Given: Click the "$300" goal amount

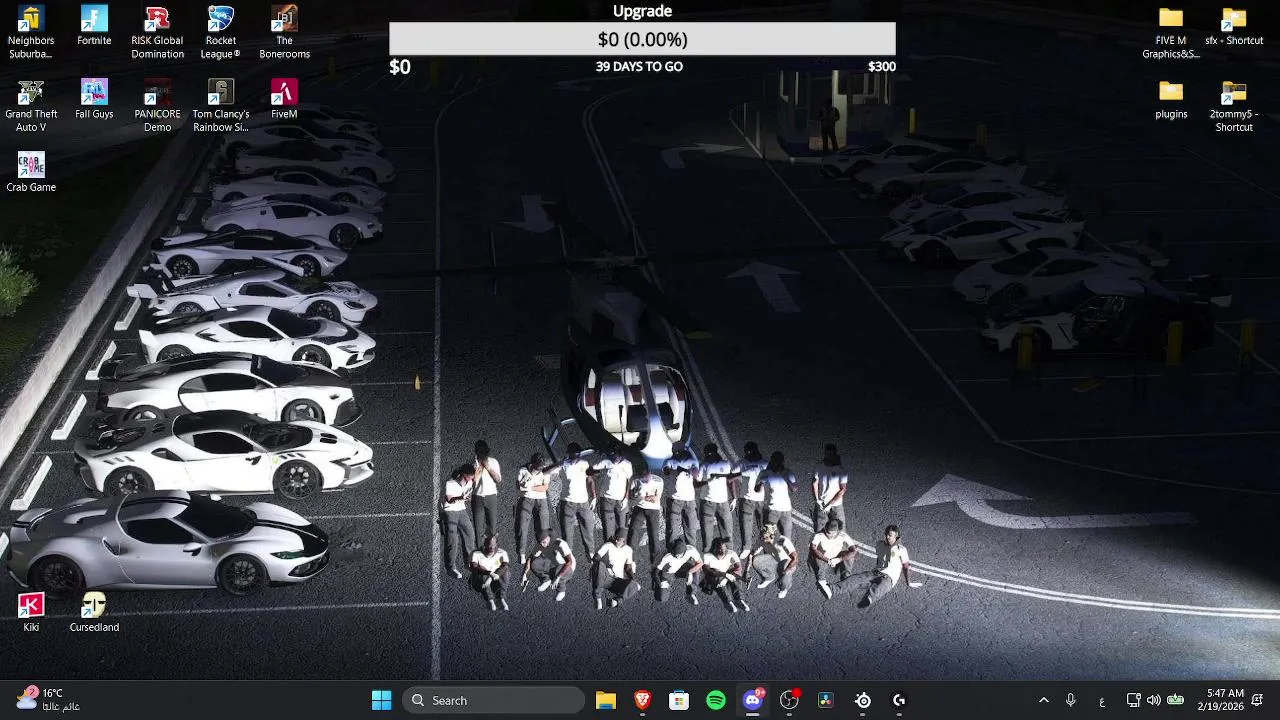Looking at the screenshot, I should [x=882, y=67].
